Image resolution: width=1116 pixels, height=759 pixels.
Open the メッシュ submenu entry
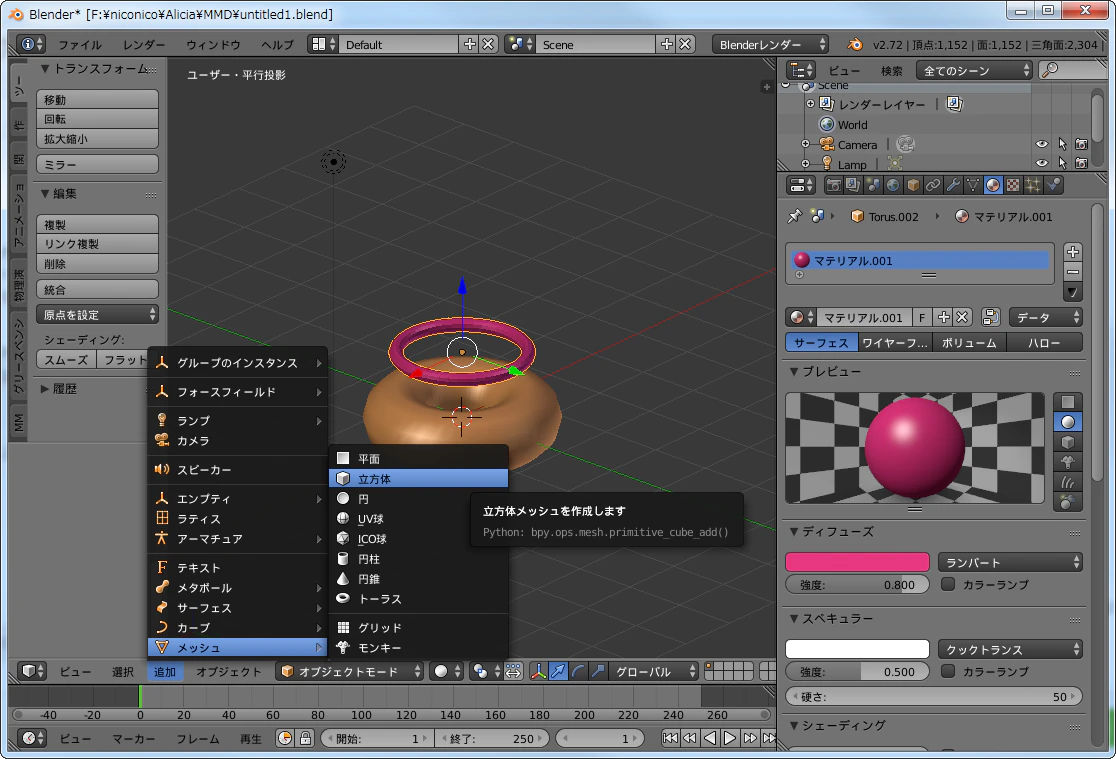point(237,647)
